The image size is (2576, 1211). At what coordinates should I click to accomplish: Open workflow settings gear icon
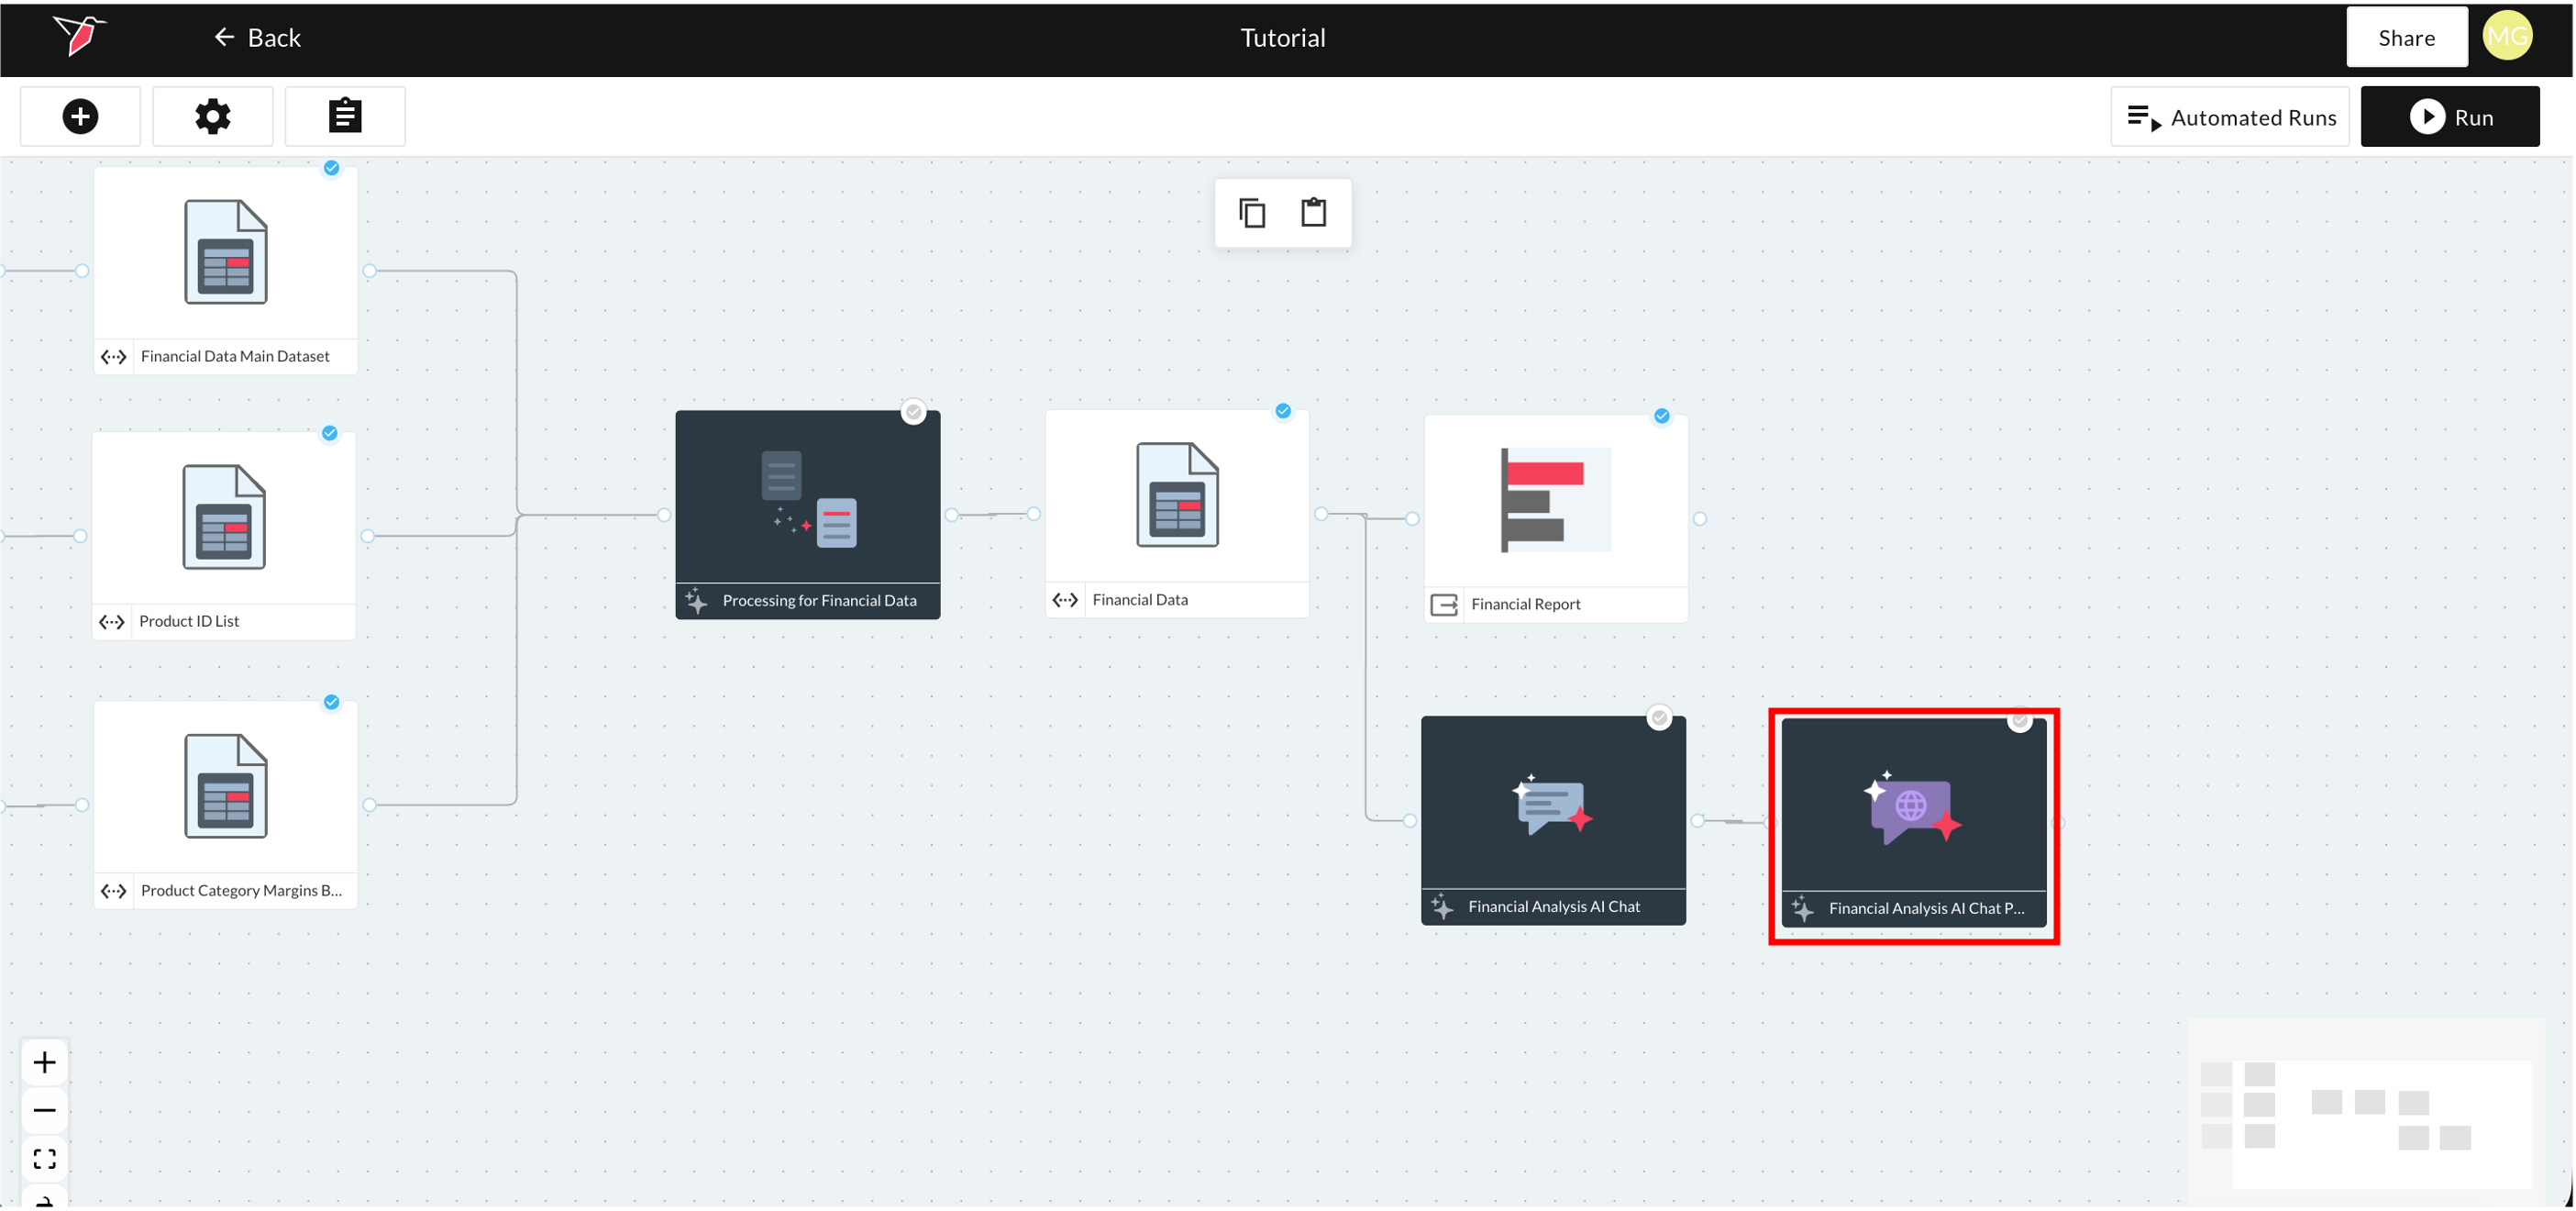(x=212, y=117)
